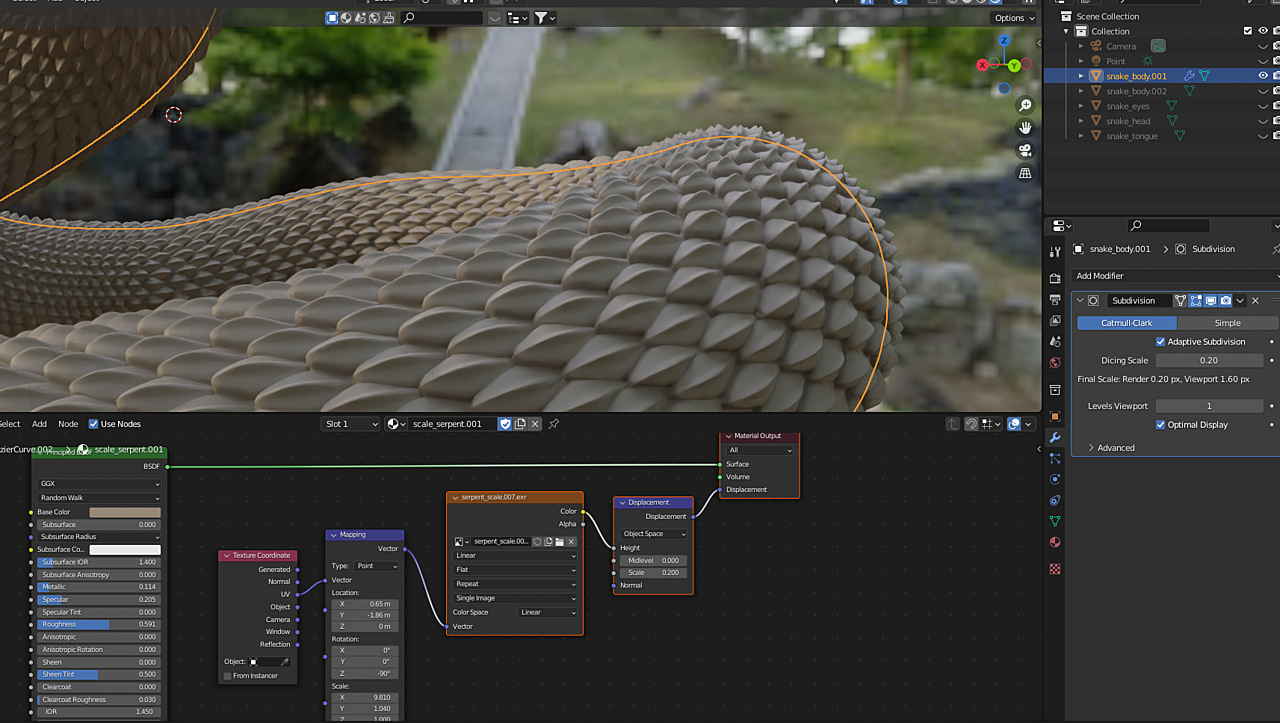The height and width of the screenshot is (723, 1280).
Task: Pin the node editor material
Action: [553, 424]
